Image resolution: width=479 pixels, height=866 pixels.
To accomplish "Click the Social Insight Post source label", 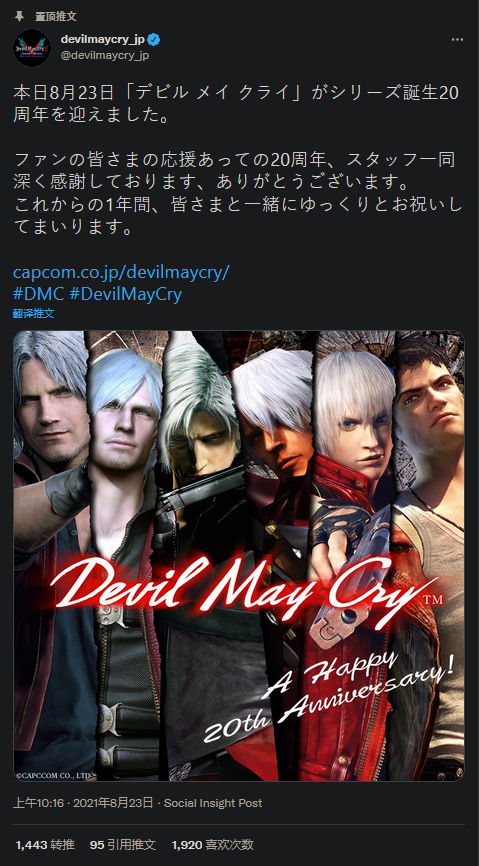I will [x=213, y=803].
